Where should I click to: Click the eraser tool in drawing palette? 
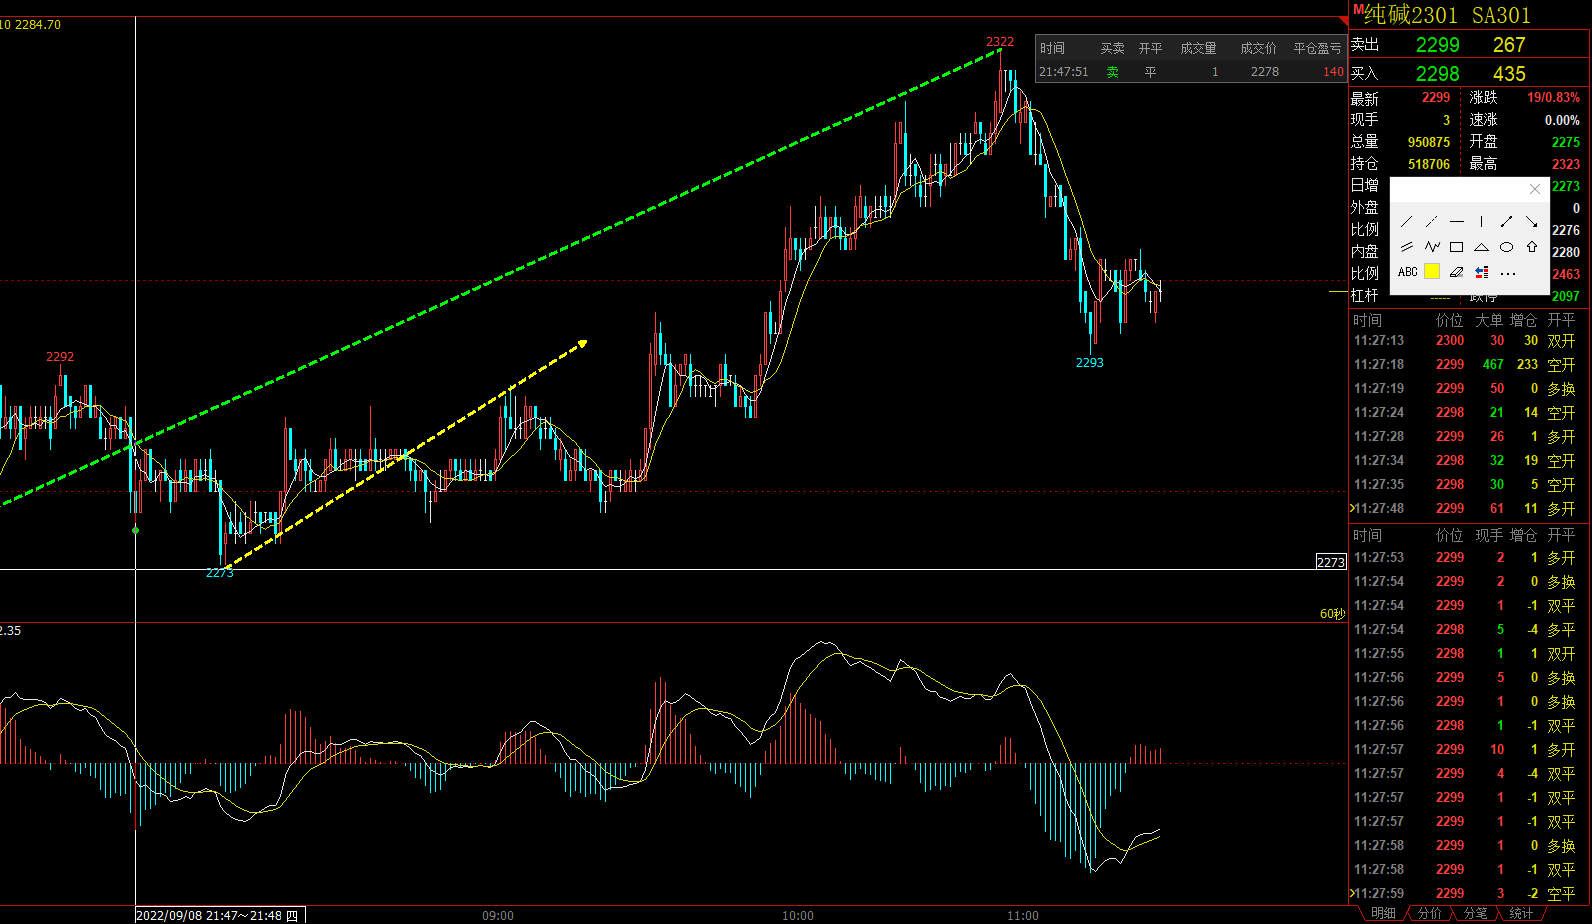(x=1457, y=272)
